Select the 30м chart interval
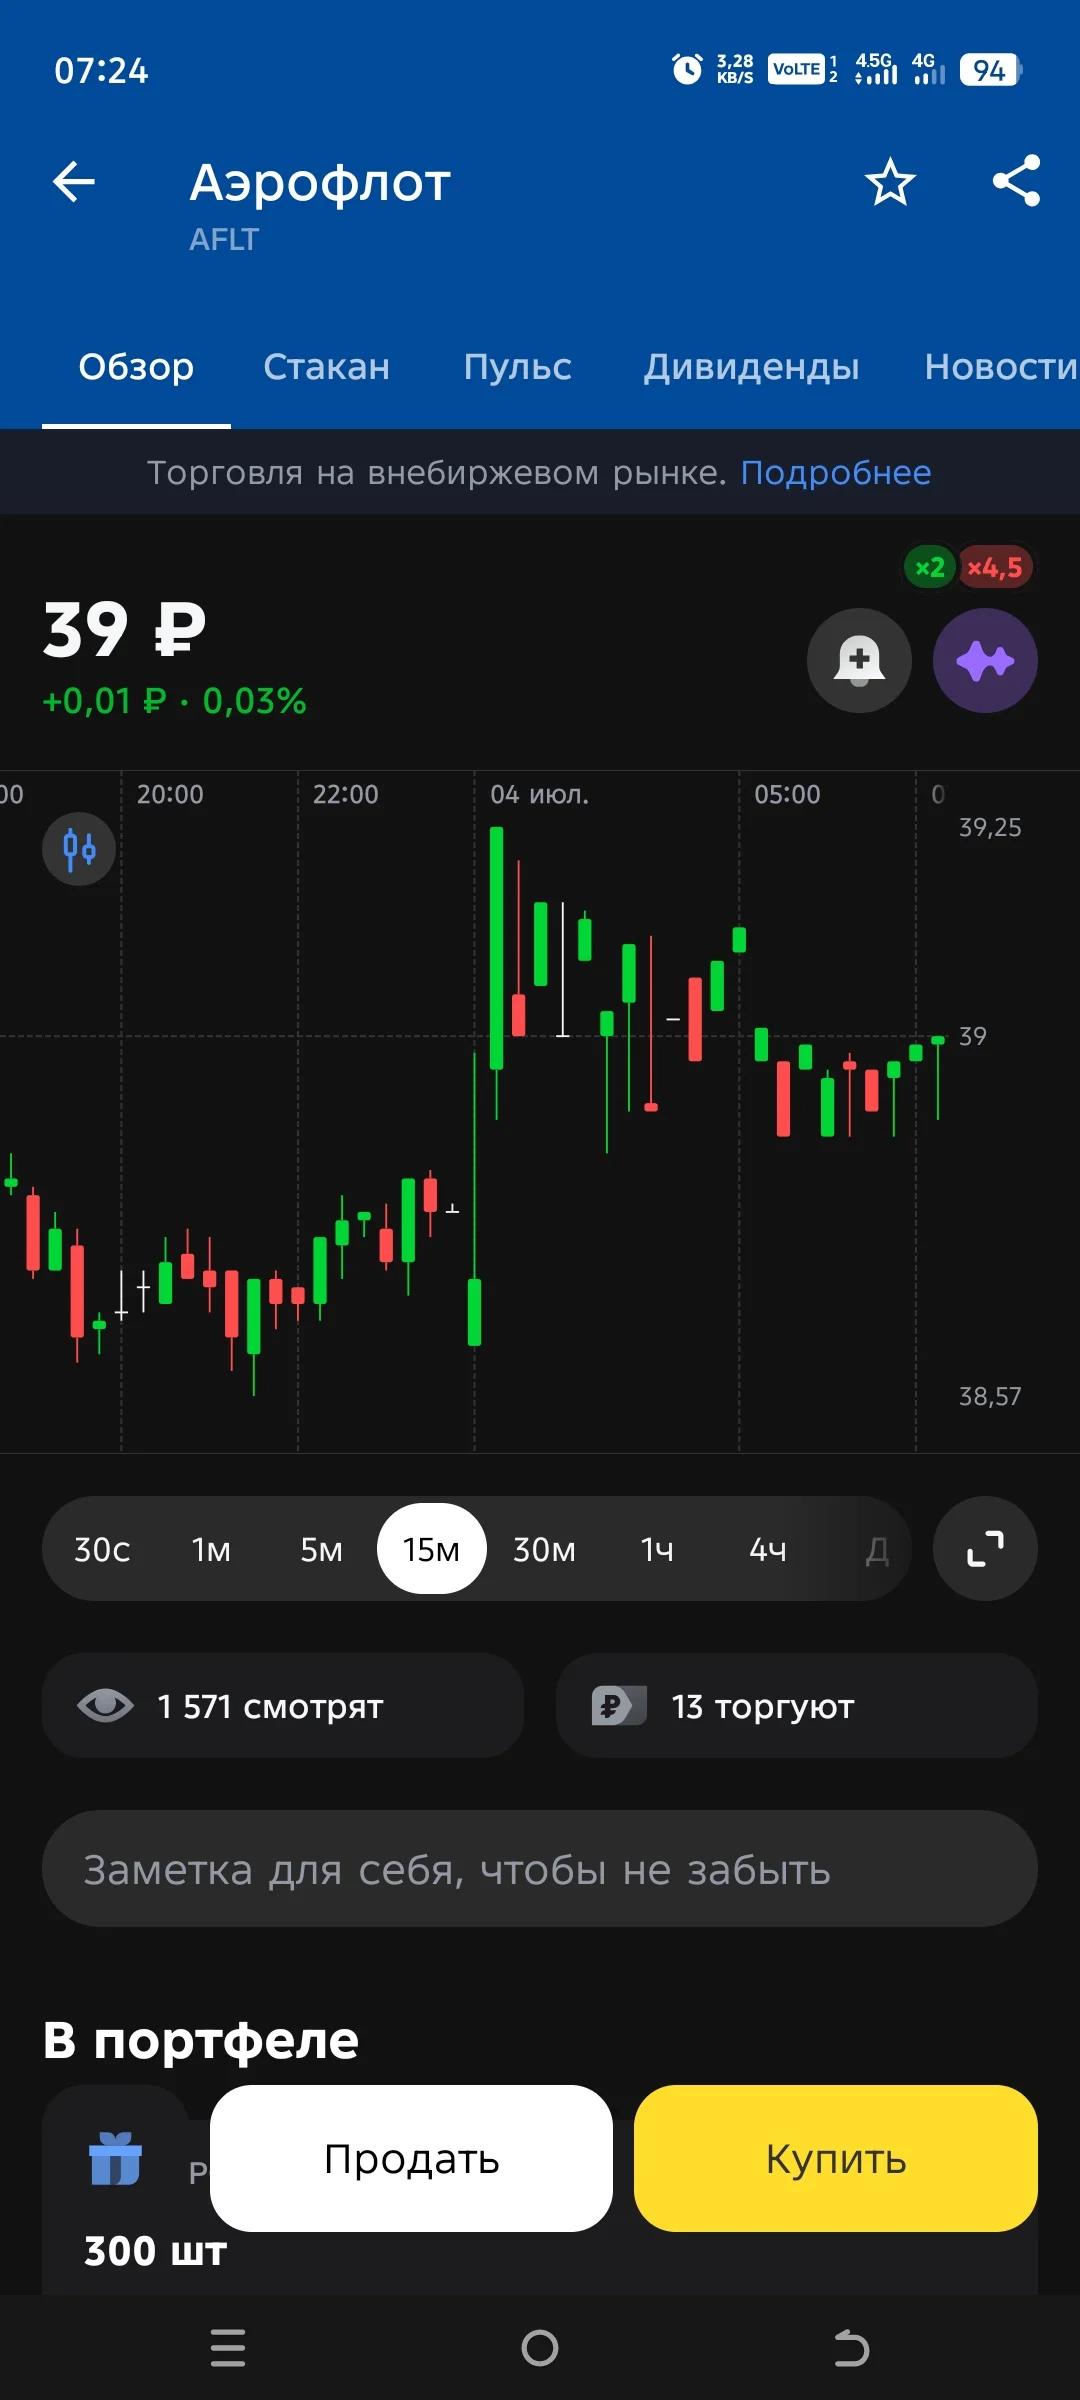Image resolution: width=1080 pixels, height=2400 pixels. tap(544, 1549)
